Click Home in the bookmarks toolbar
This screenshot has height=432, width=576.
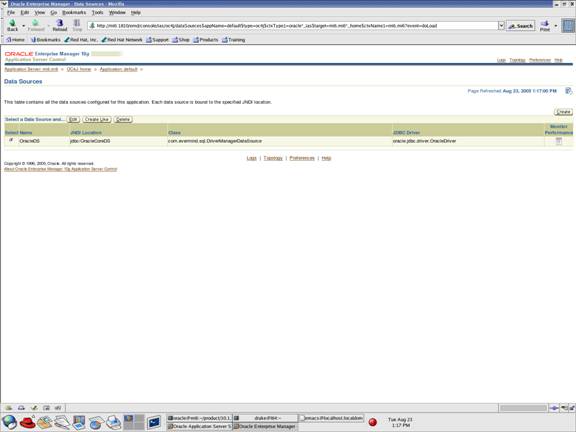coord(15,40)
